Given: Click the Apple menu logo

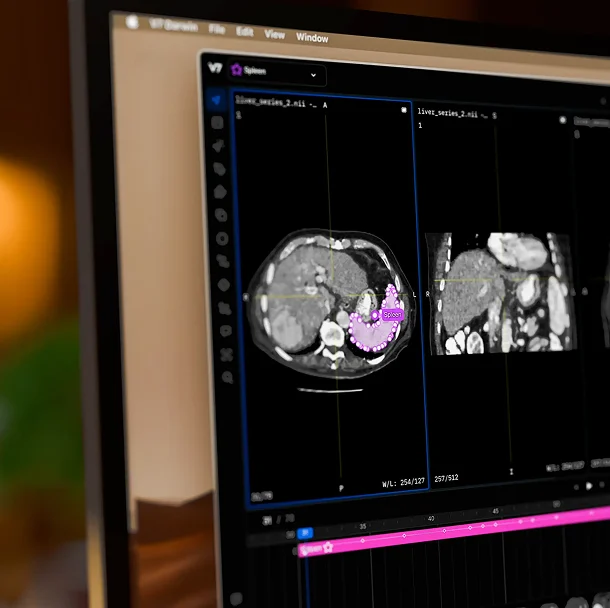Looking at the screenshot, I should coord(131,21).
